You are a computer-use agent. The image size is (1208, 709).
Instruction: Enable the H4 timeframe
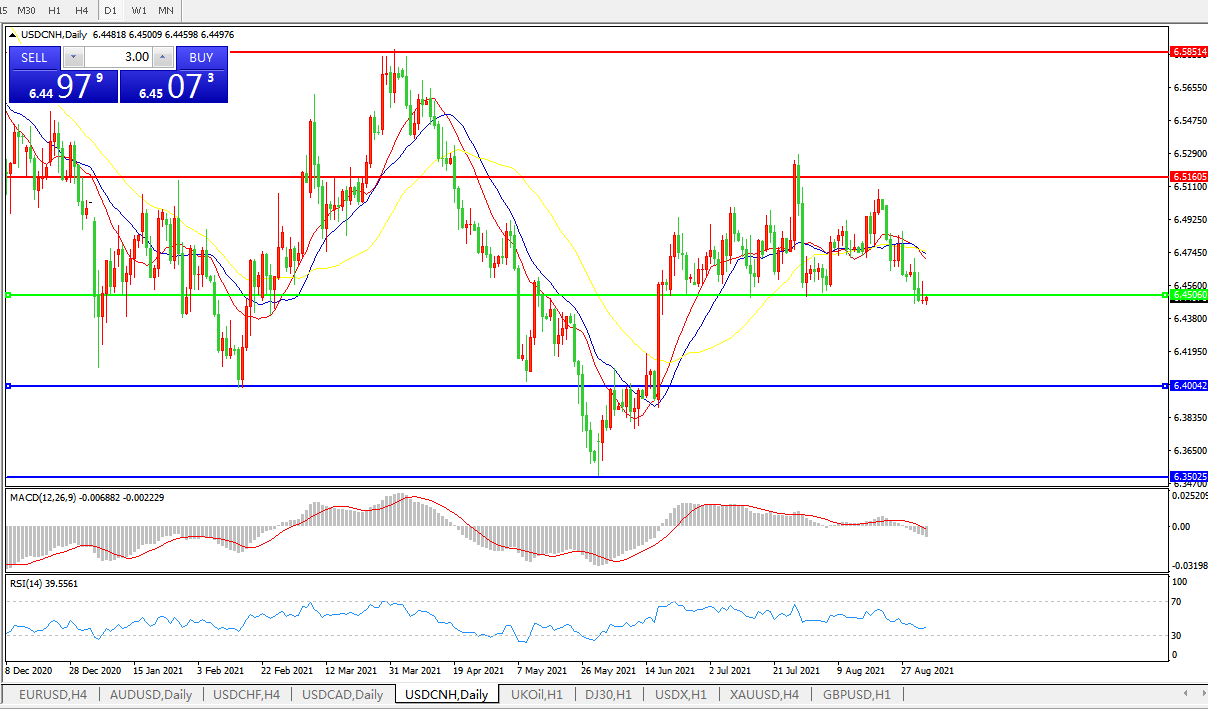(x=82, y=10)
